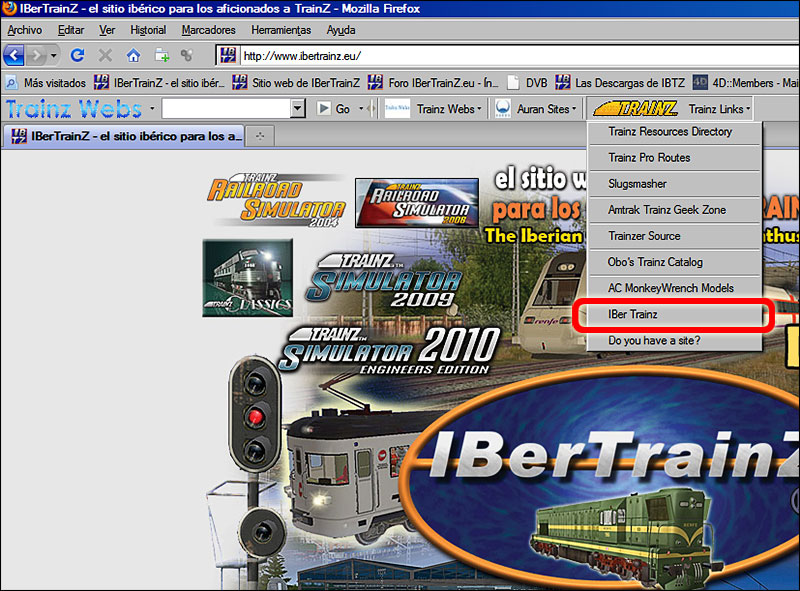Open the Trainz Webs toolbar menu
The image size is (800, 591).
[x=449, y=109]
